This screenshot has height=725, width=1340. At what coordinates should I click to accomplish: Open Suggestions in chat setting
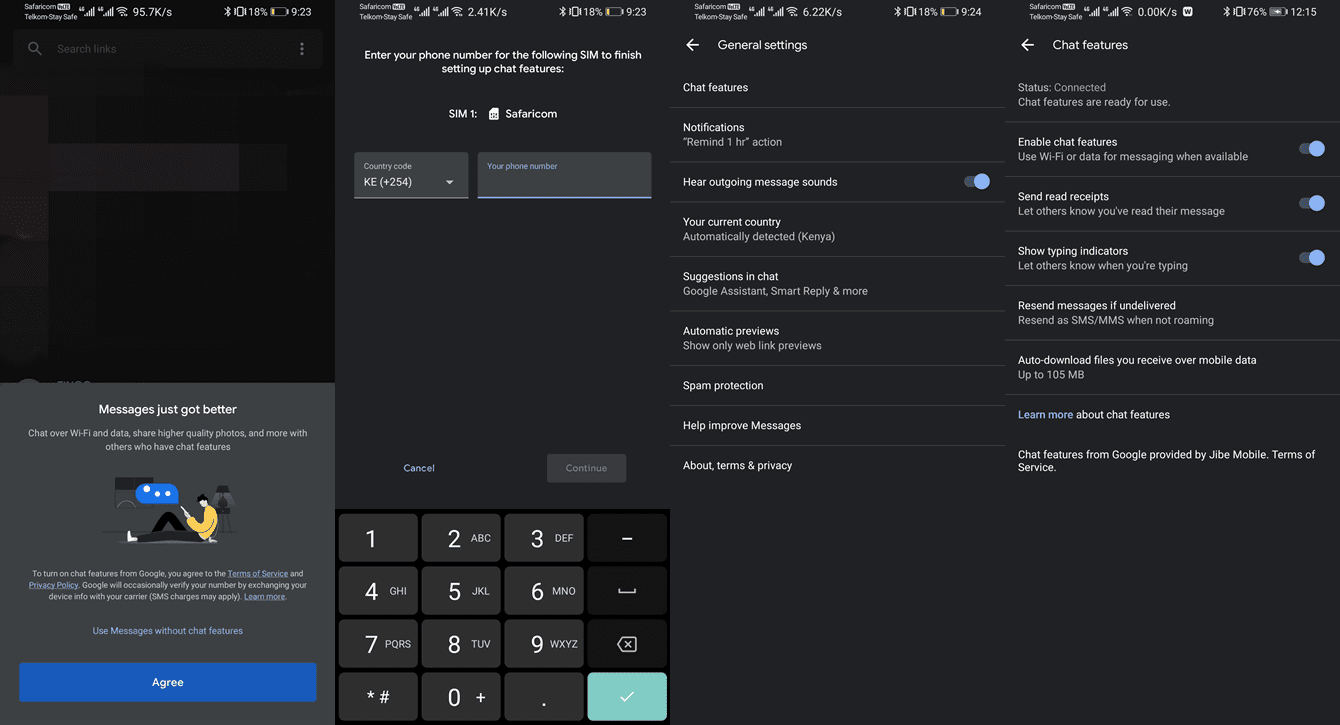click(837, 284)
